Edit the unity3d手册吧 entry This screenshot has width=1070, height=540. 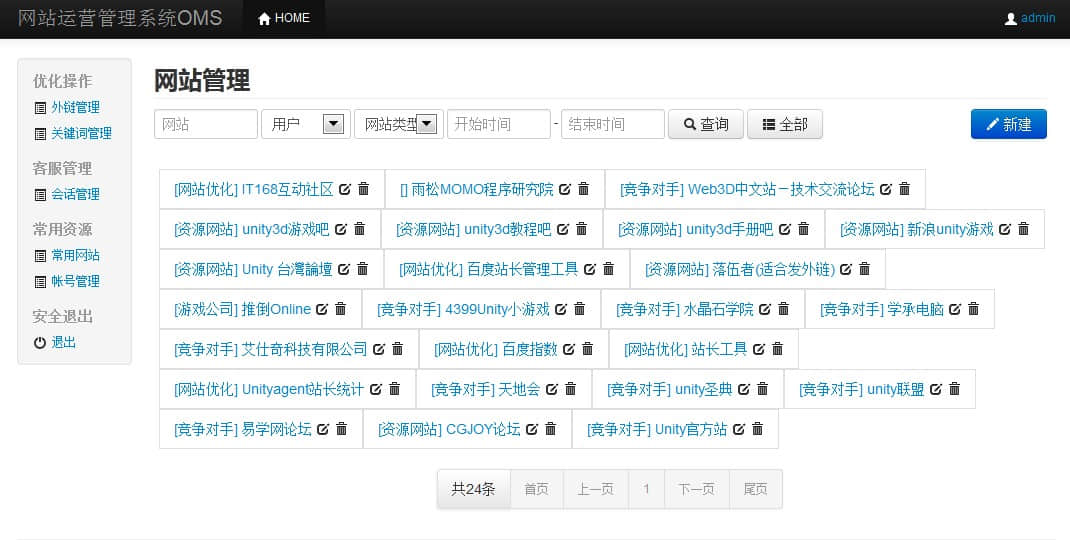click(x=785, y=229)
